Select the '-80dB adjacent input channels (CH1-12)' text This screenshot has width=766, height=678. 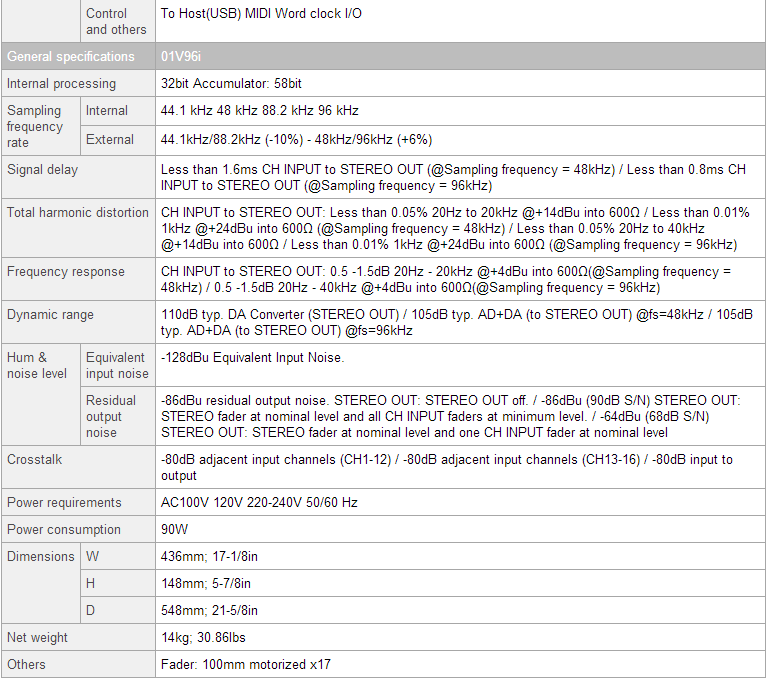(x=276, y=460)
